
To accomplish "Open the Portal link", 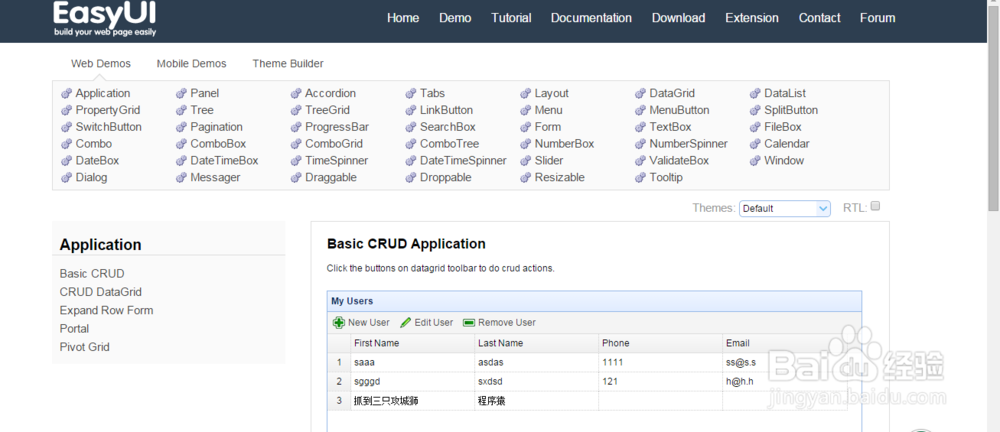I will point(74,329).
